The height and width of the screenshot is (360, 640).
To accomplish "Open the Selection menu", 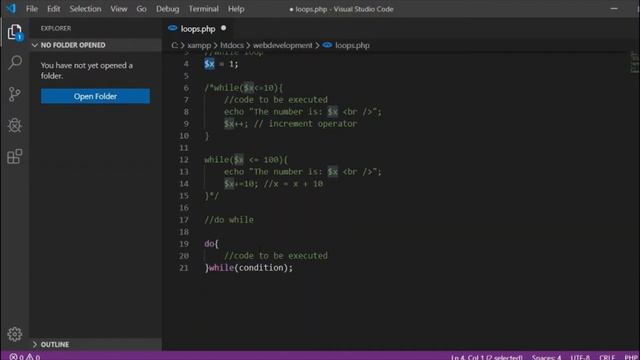I will pos(85,9).
